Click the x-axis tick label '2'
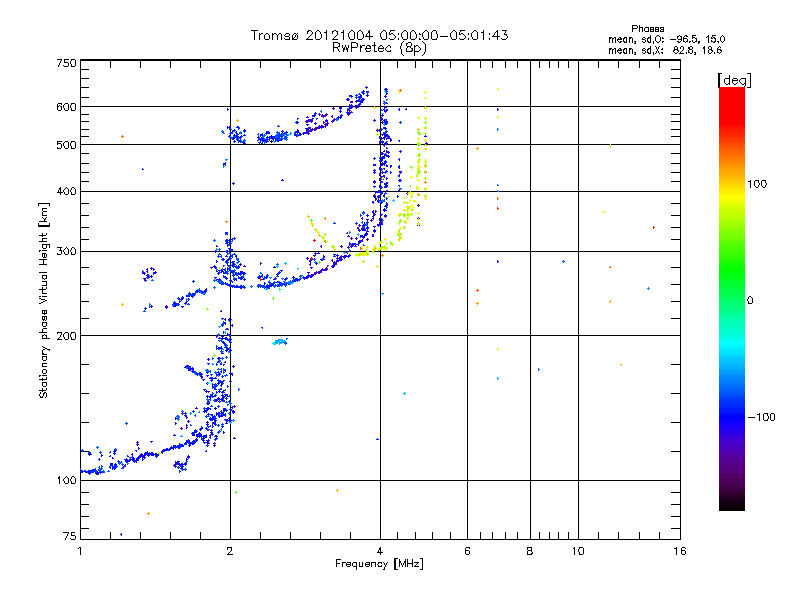 230,551
